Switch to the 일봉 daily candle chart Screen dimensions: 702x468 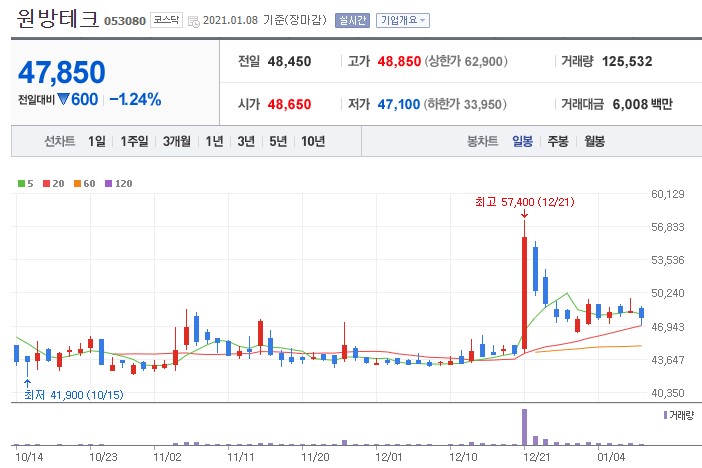tap(522, 142)
